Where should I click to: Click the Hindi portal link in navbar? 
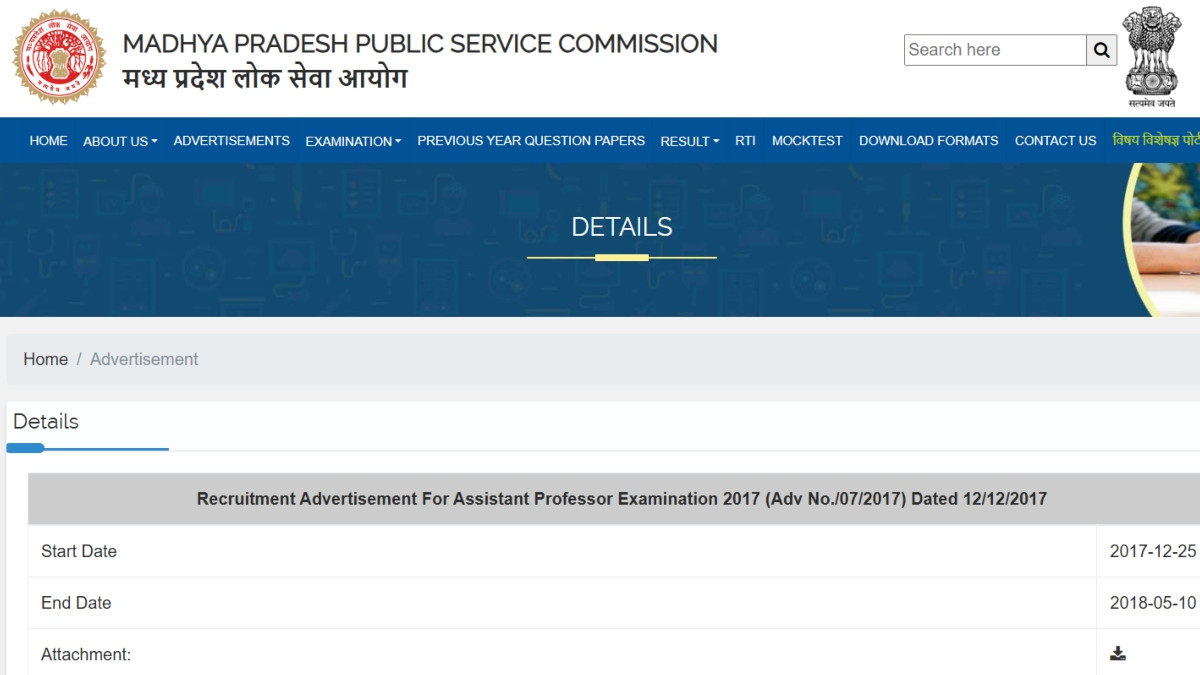click(x=1156, y=141)
